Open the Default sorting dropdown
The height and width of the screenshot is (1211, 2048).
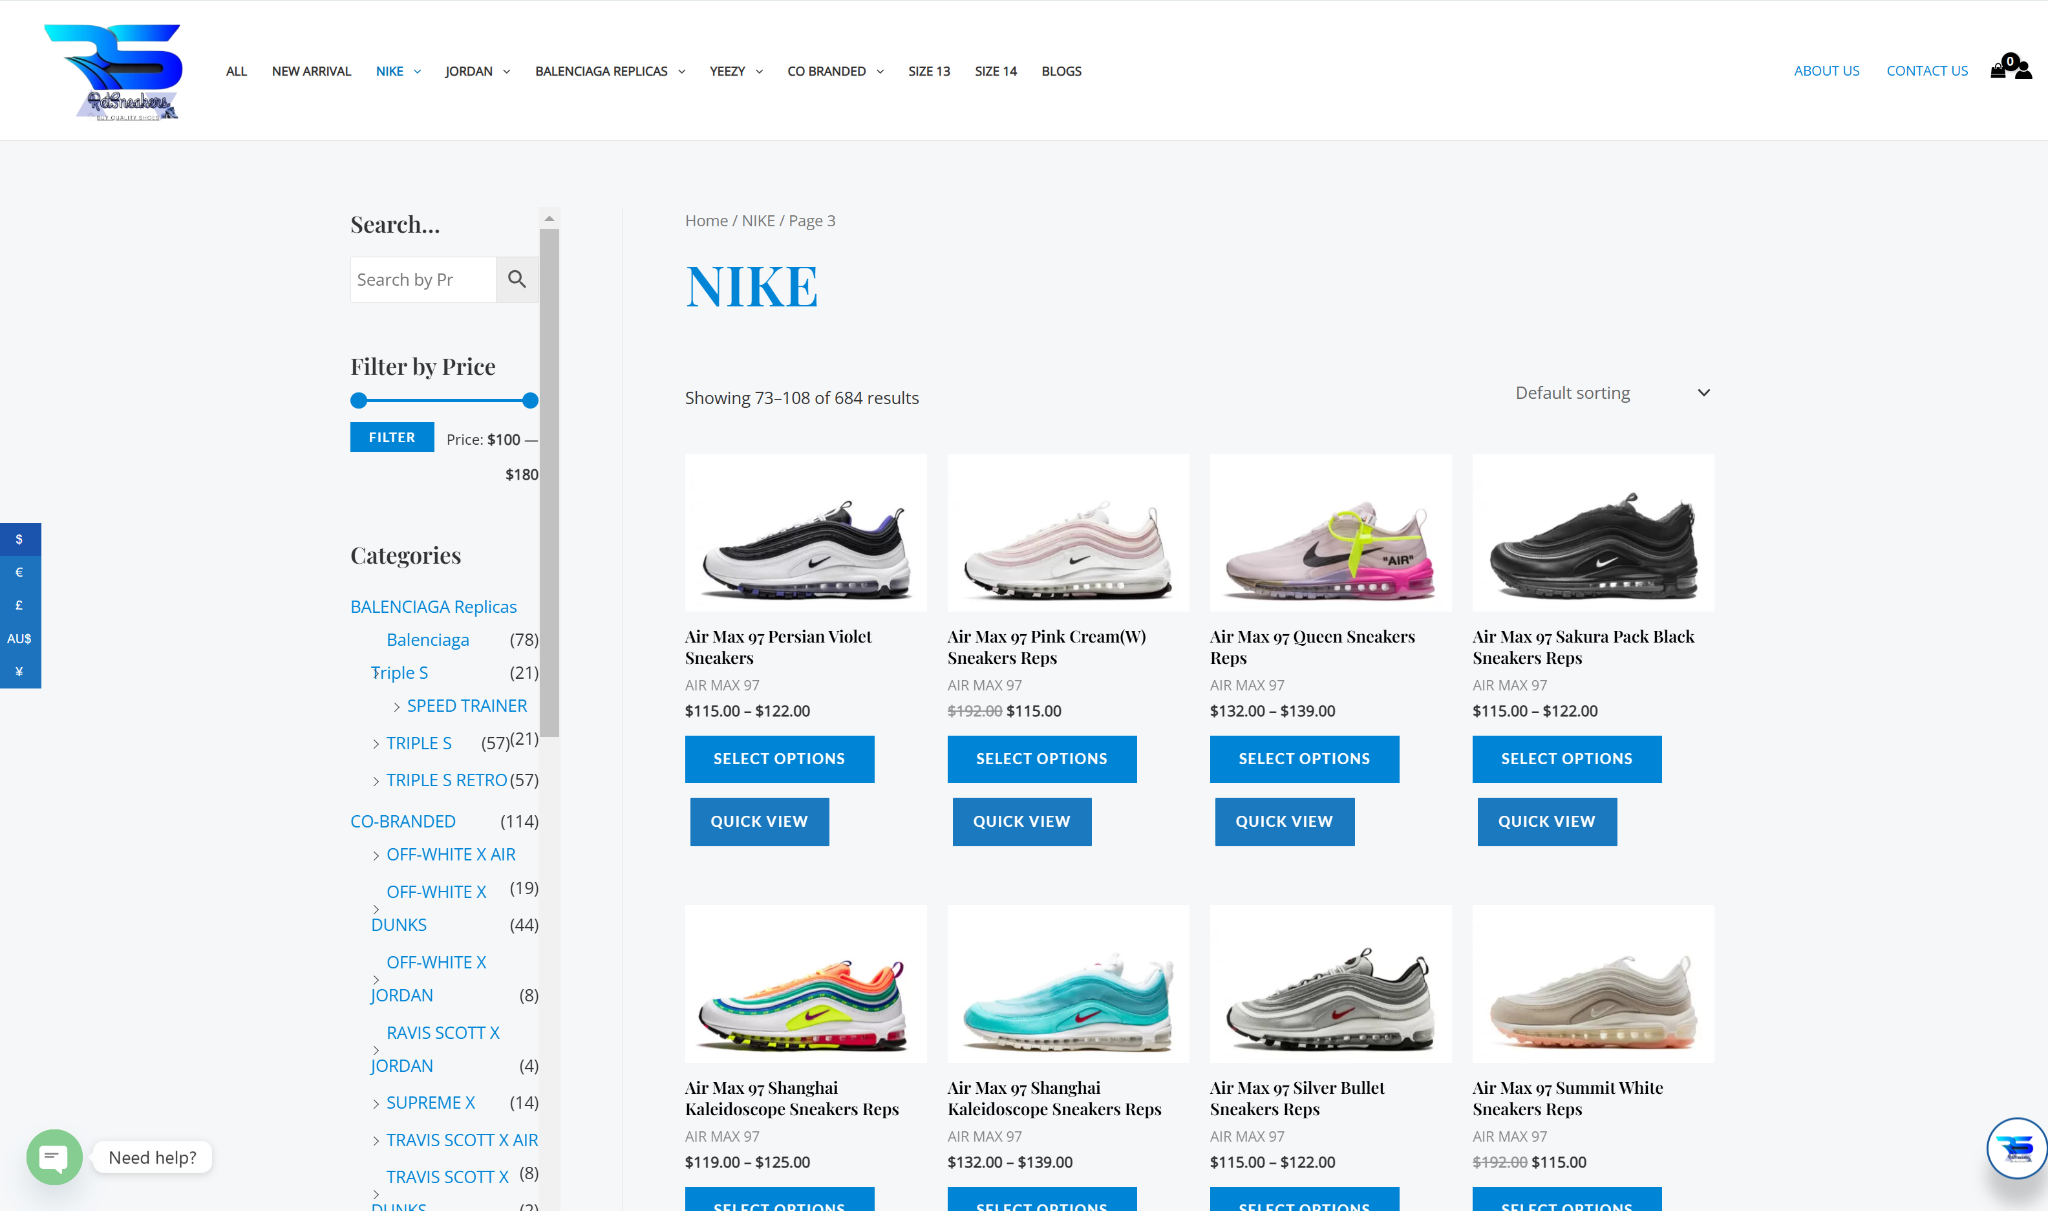1611,393
